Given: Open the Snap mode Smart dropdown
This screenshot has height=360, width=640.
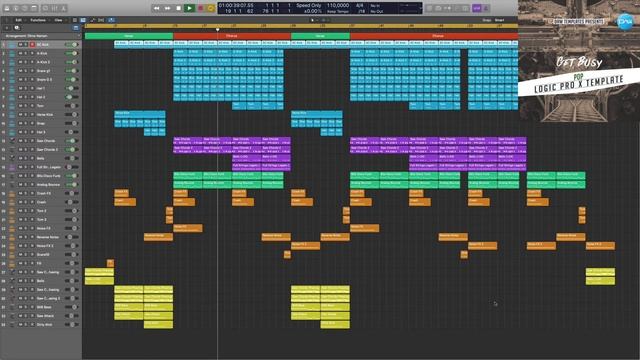Looking at the screenshot, I should tap(500, 20).
